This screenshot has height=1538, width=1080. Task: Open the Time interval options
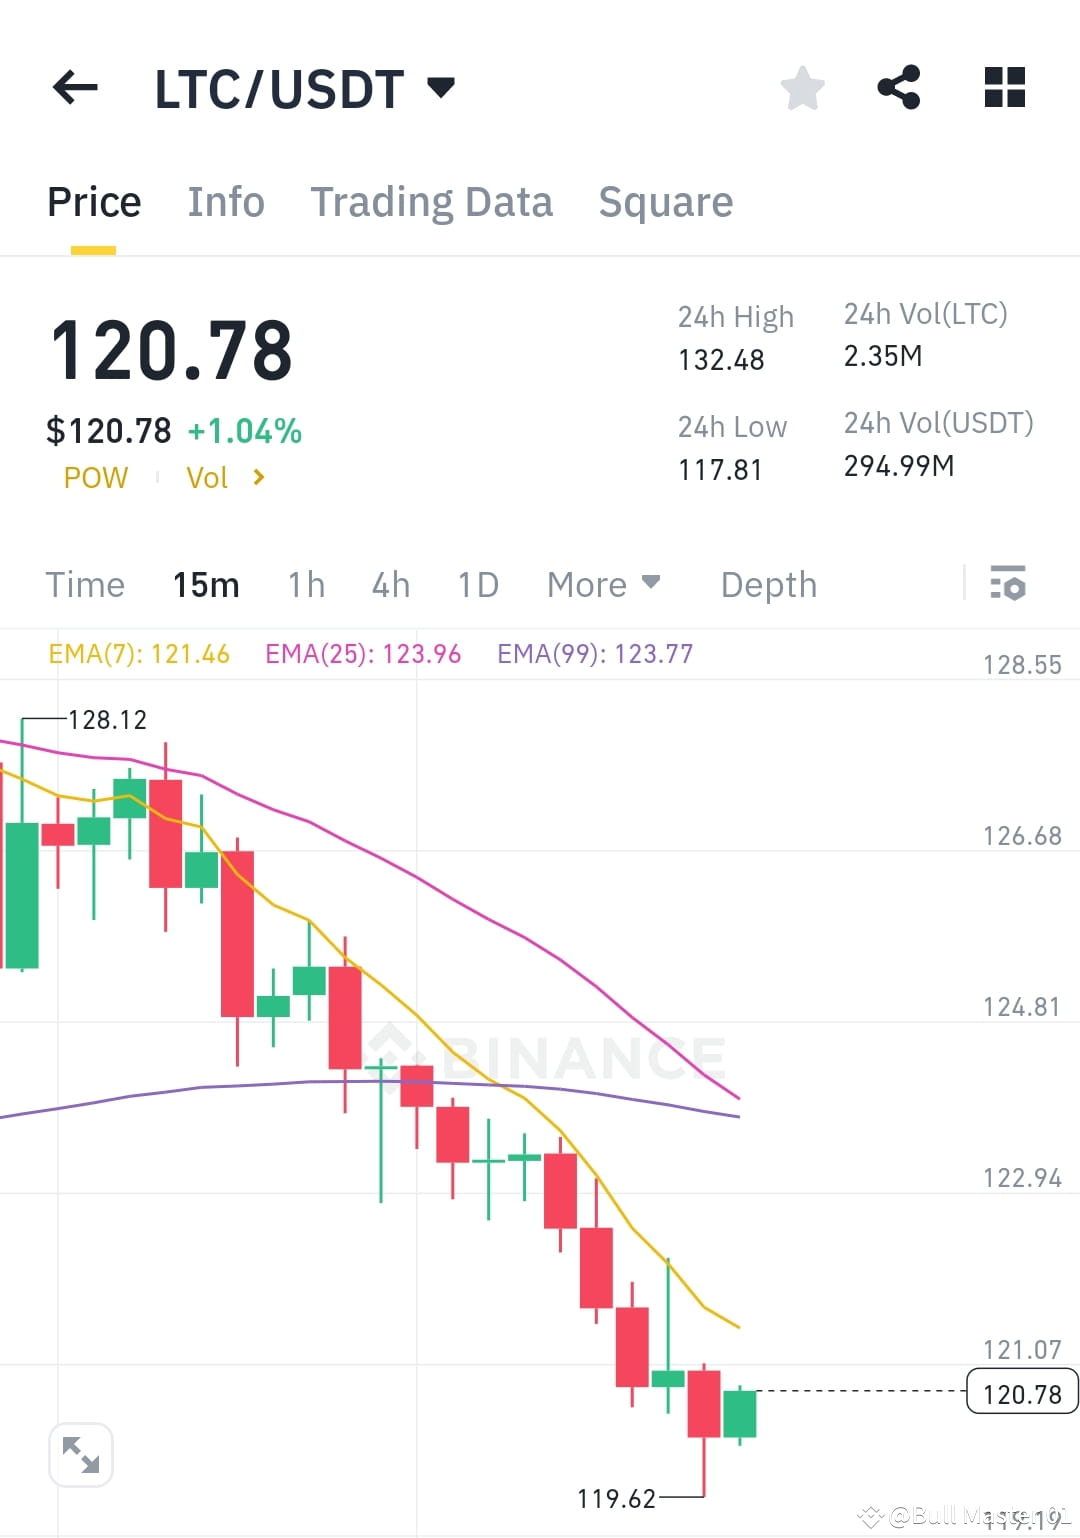pyautogui.click(x=85, y=584)
